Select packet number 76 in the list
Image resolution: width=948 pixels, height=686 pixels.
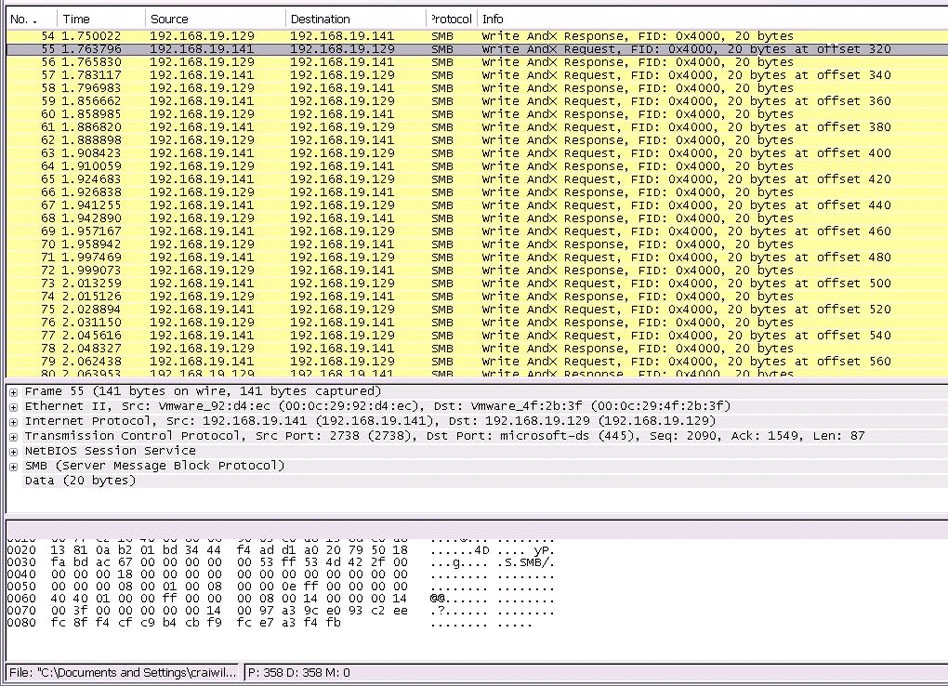[477, 322]
